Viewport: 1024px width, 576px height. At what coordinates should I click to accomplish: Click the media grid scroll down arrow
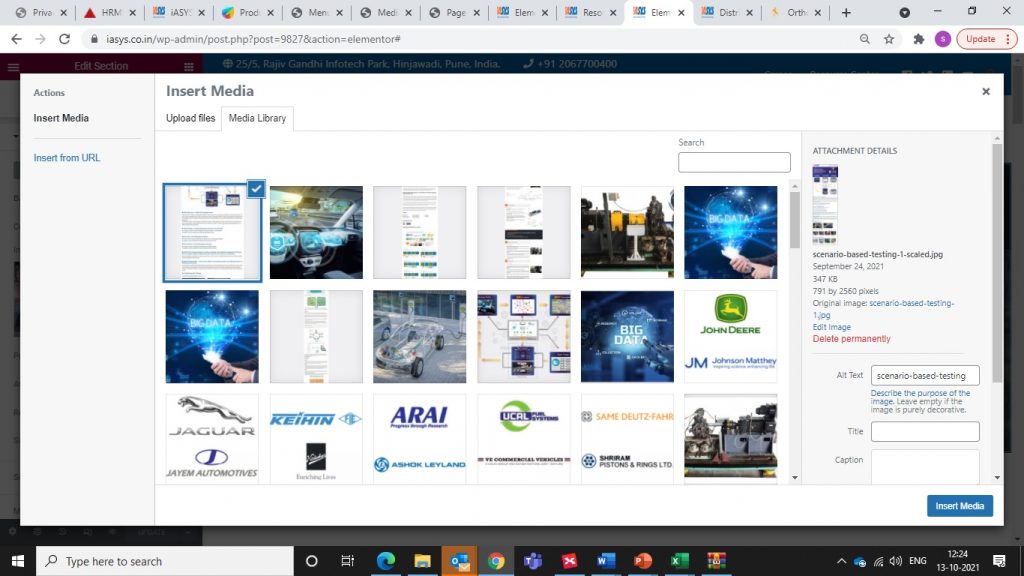794,477
